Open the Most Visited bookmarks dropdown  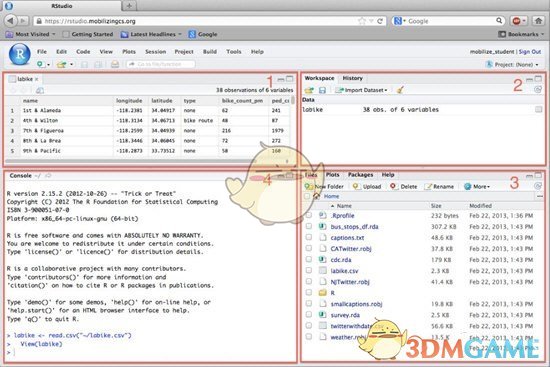click(31, 34)
